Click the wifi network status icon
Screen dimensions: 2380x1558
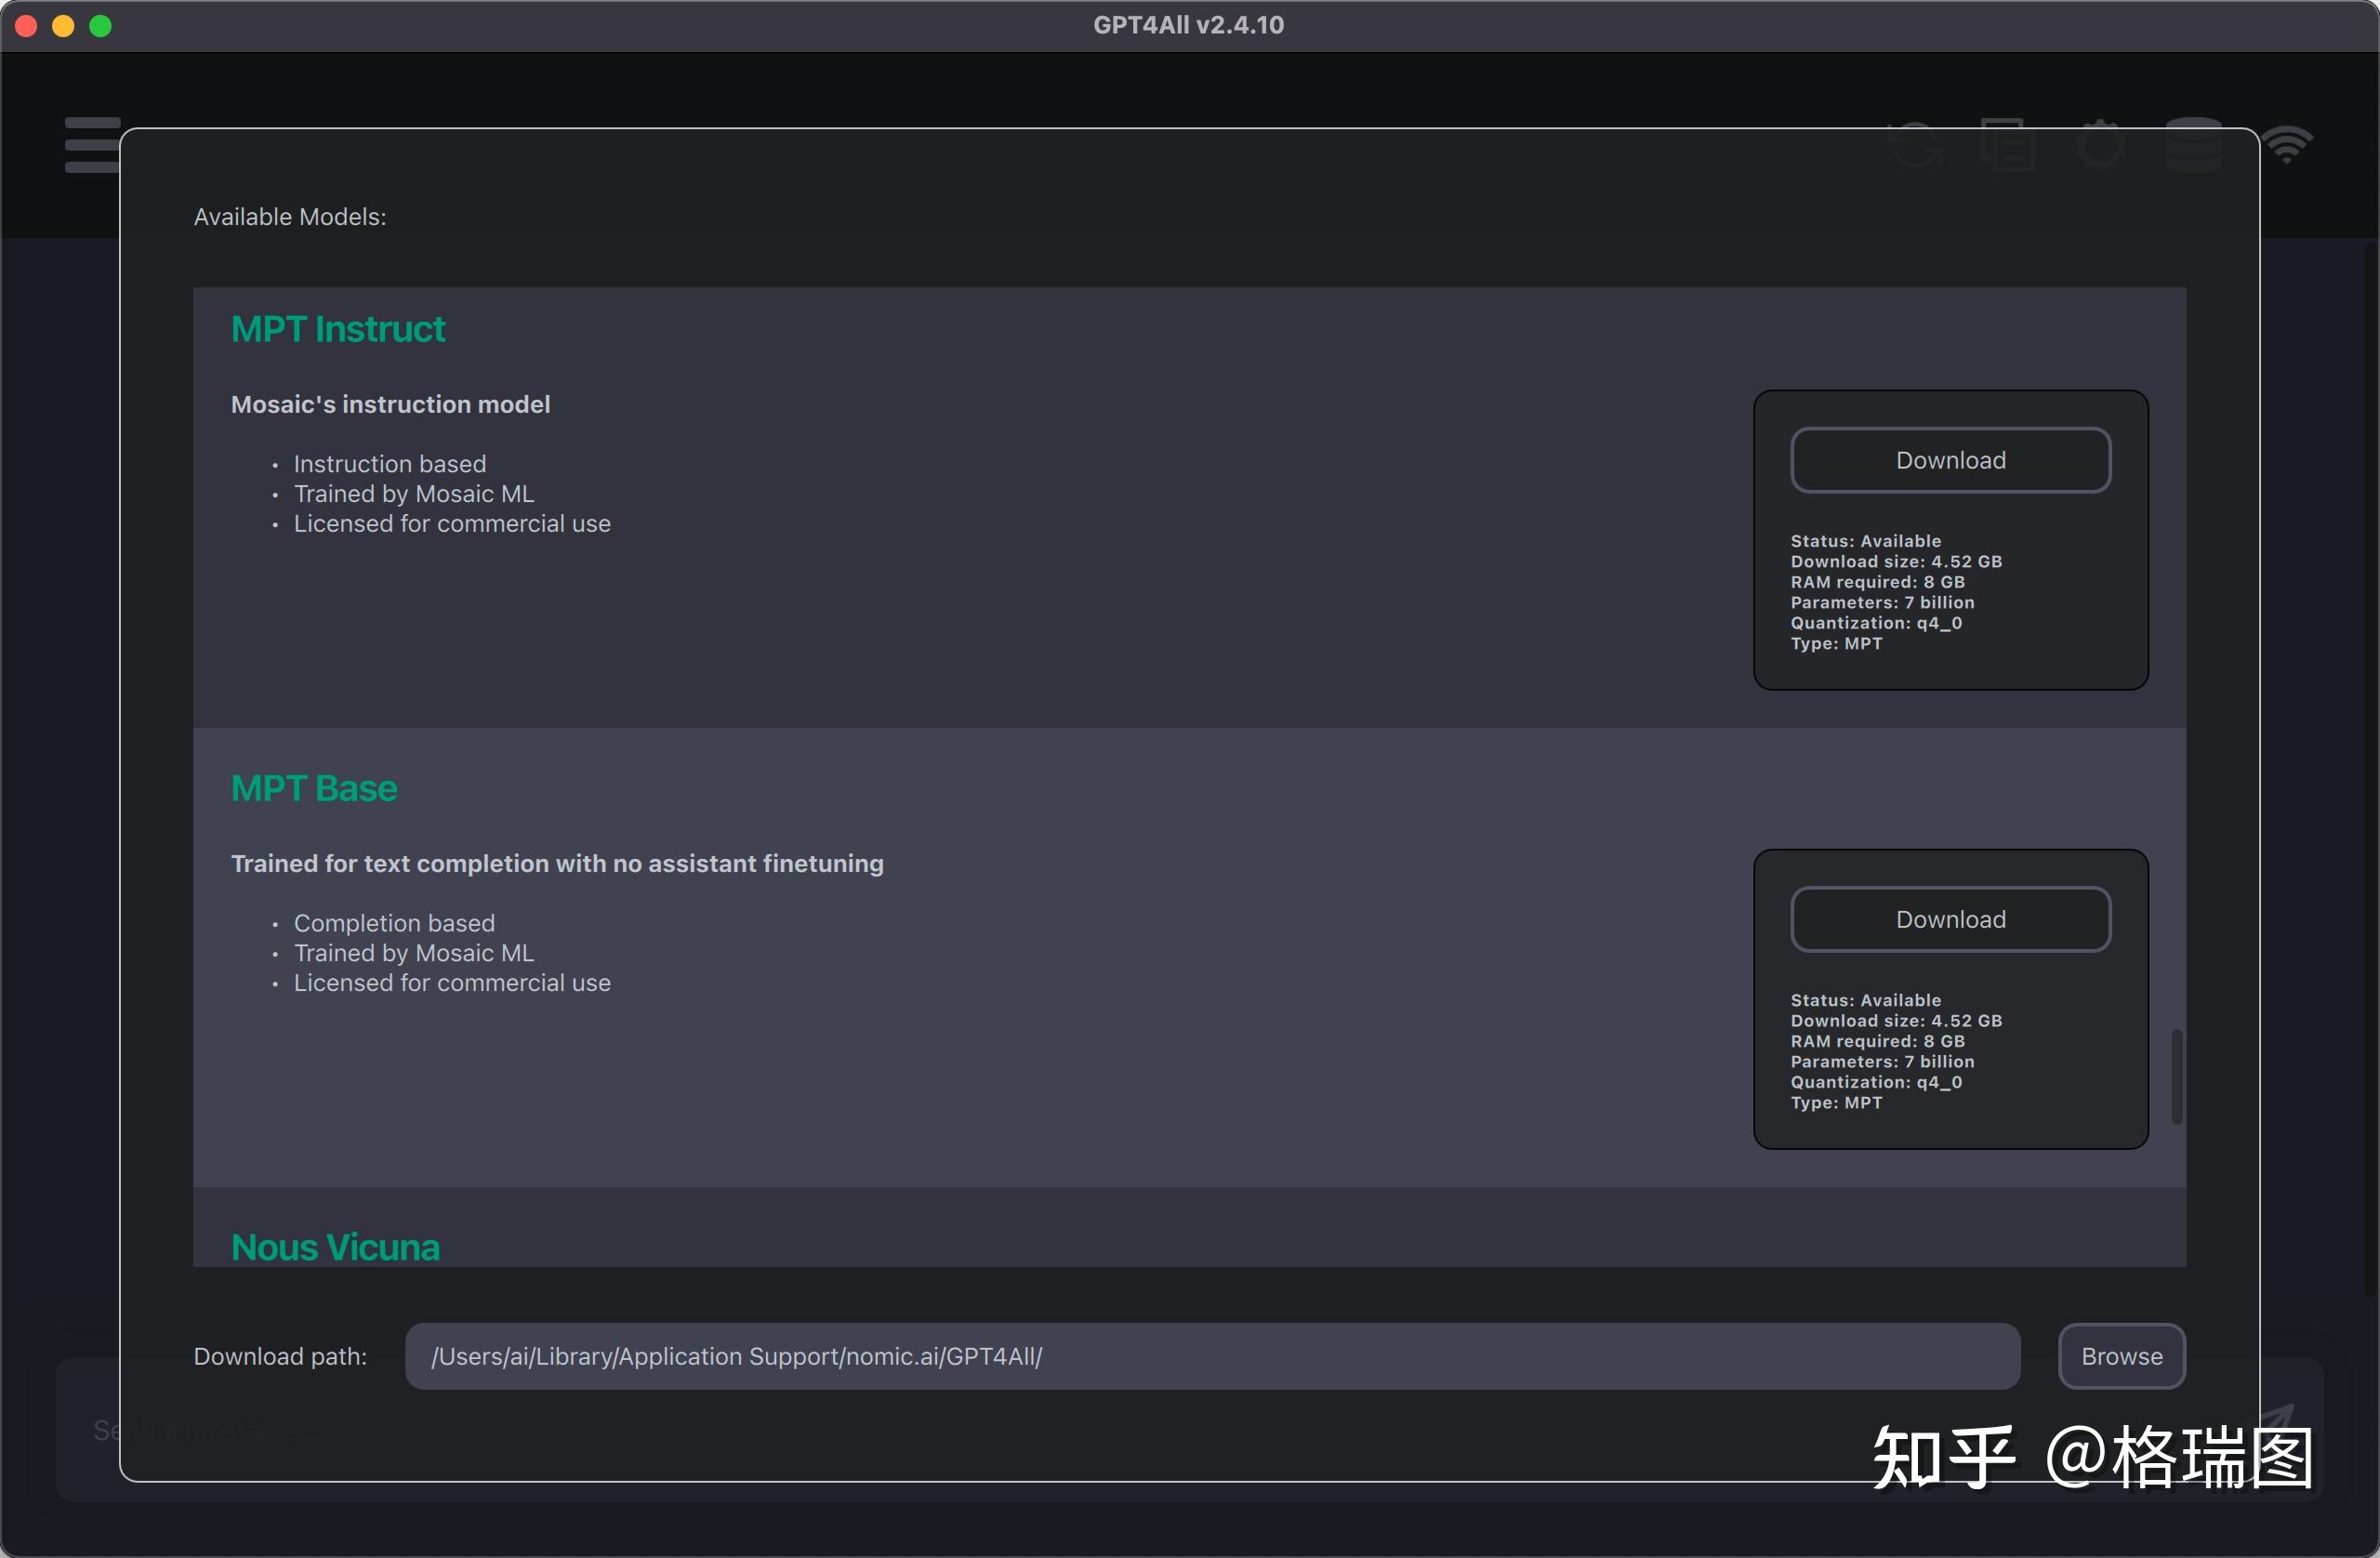point(2288,147)
